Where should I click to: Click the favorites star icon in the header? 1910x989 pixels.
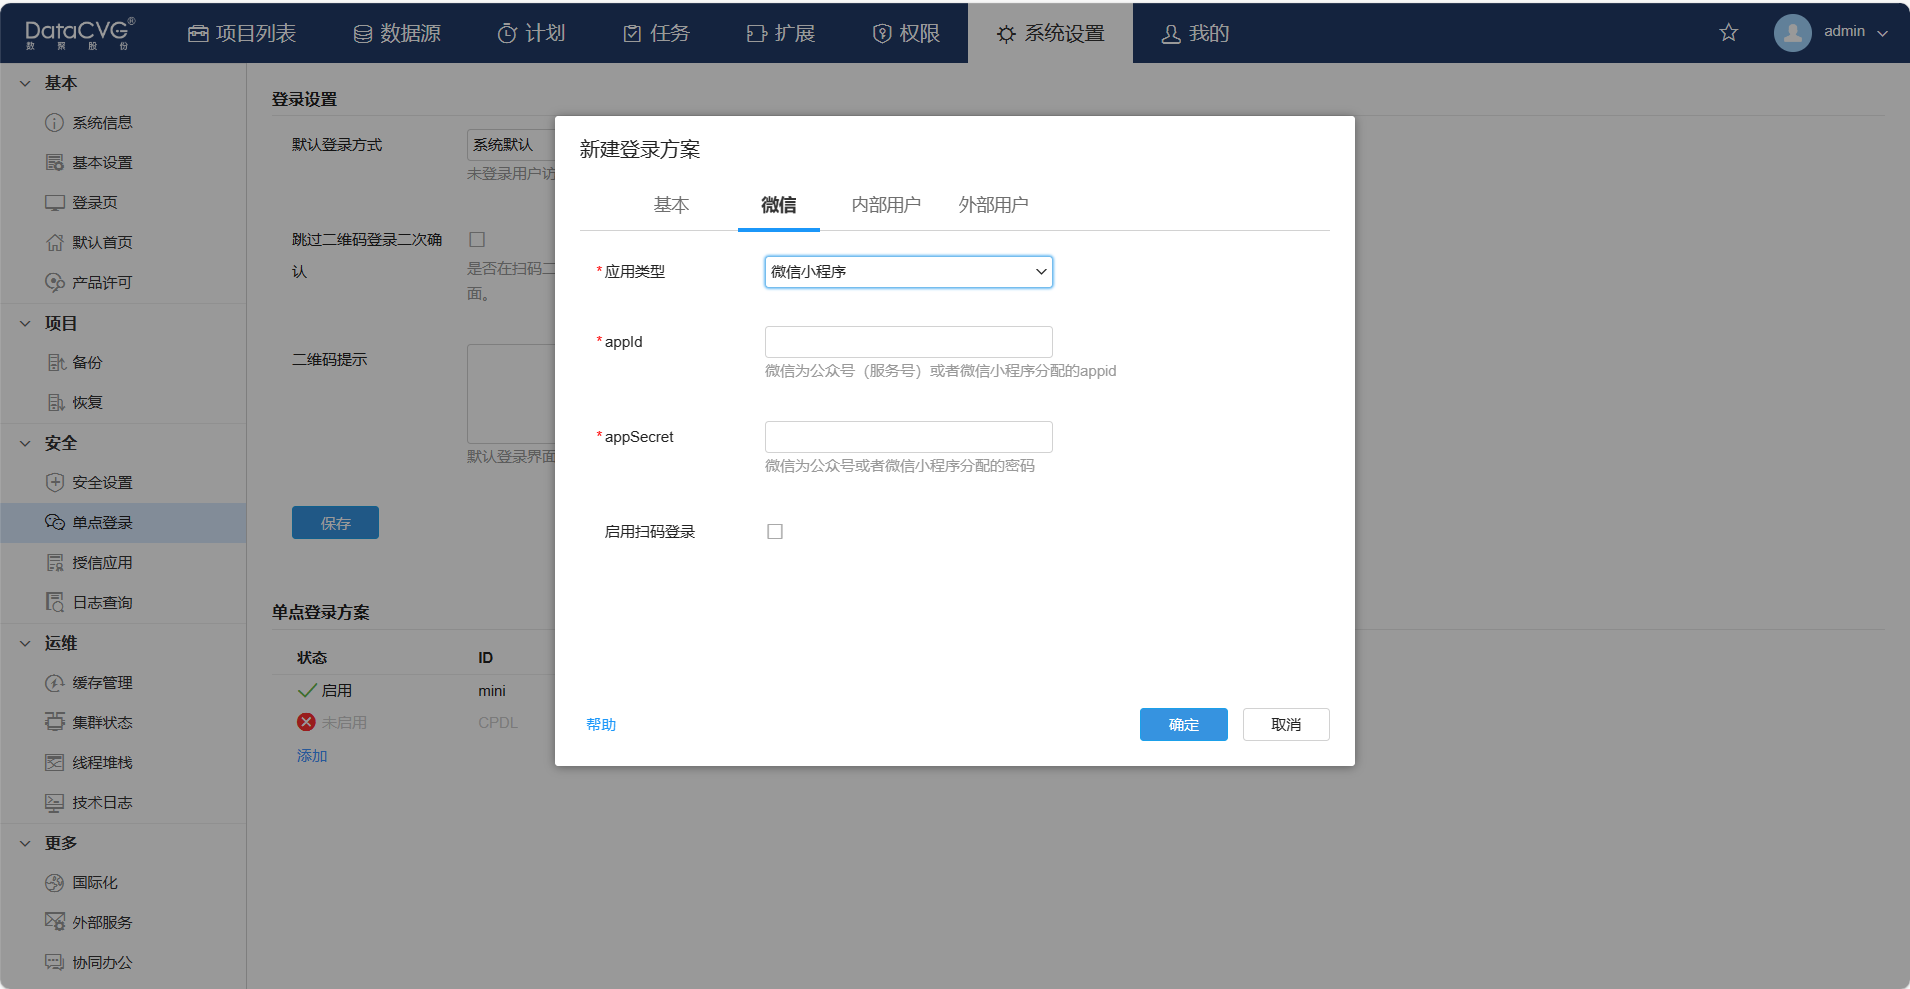click(1728, 32)
